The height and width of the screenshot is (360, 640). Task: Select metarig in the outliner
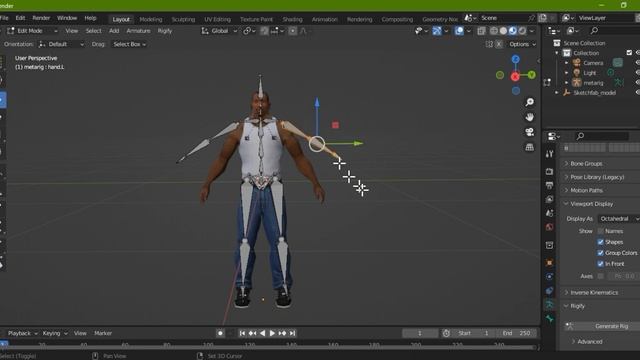[593, 83]
